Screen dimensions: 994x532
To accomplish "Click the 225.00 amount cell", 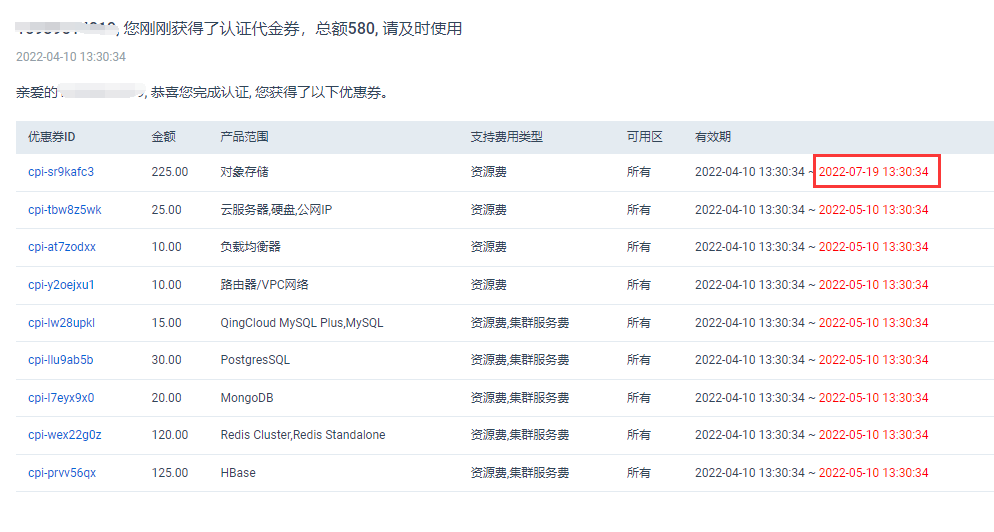I will [169, 172].
